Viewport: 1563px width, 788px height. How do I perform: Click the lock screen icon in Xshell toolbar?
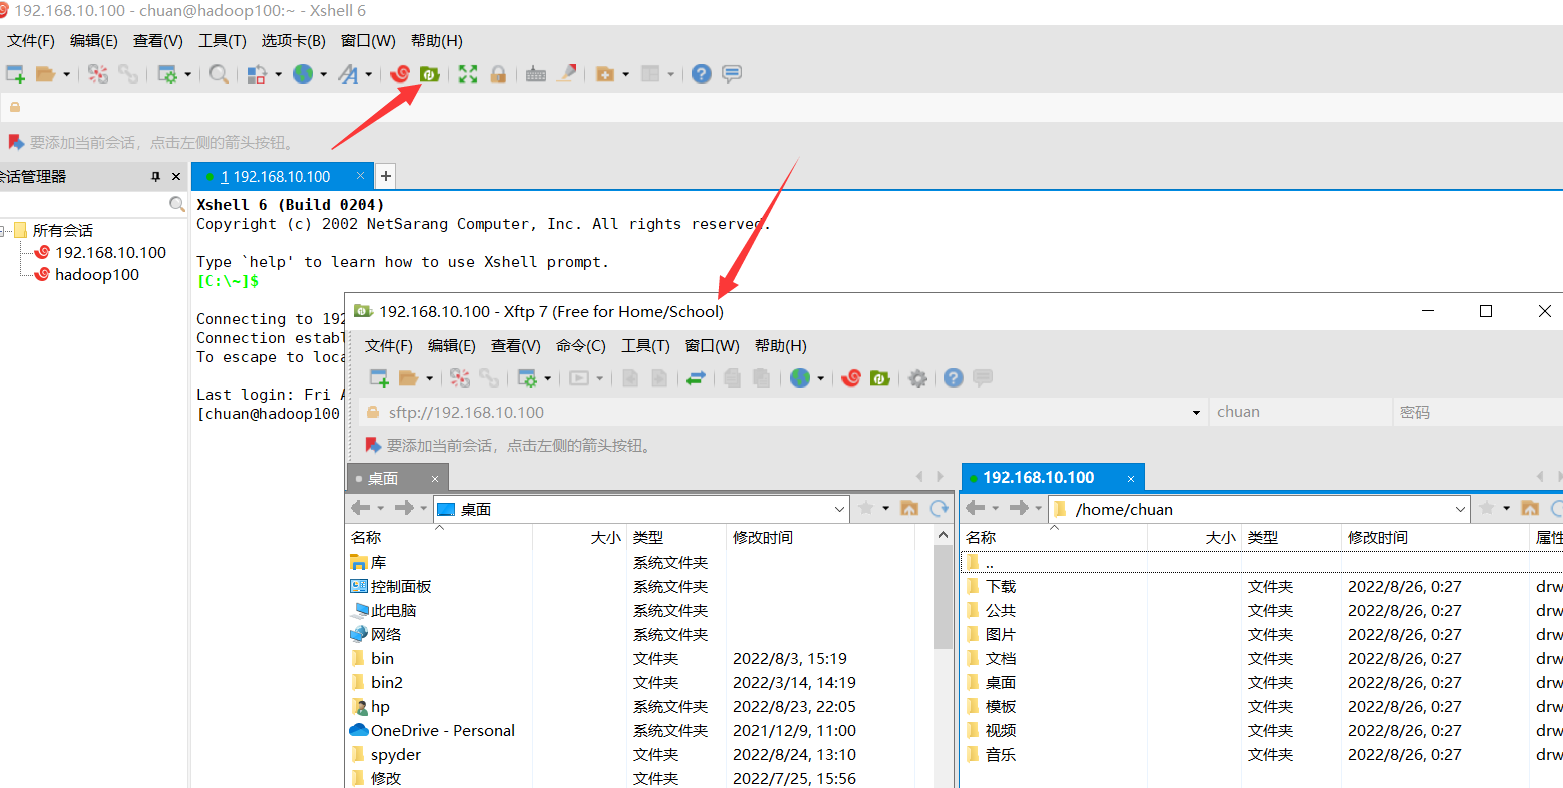tap(498, 74)
